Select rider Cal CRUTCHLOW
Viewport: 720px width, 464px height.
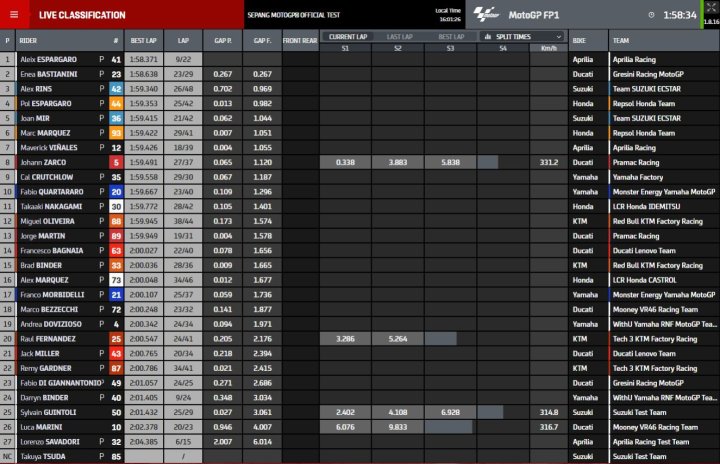[x=46, y=177]
